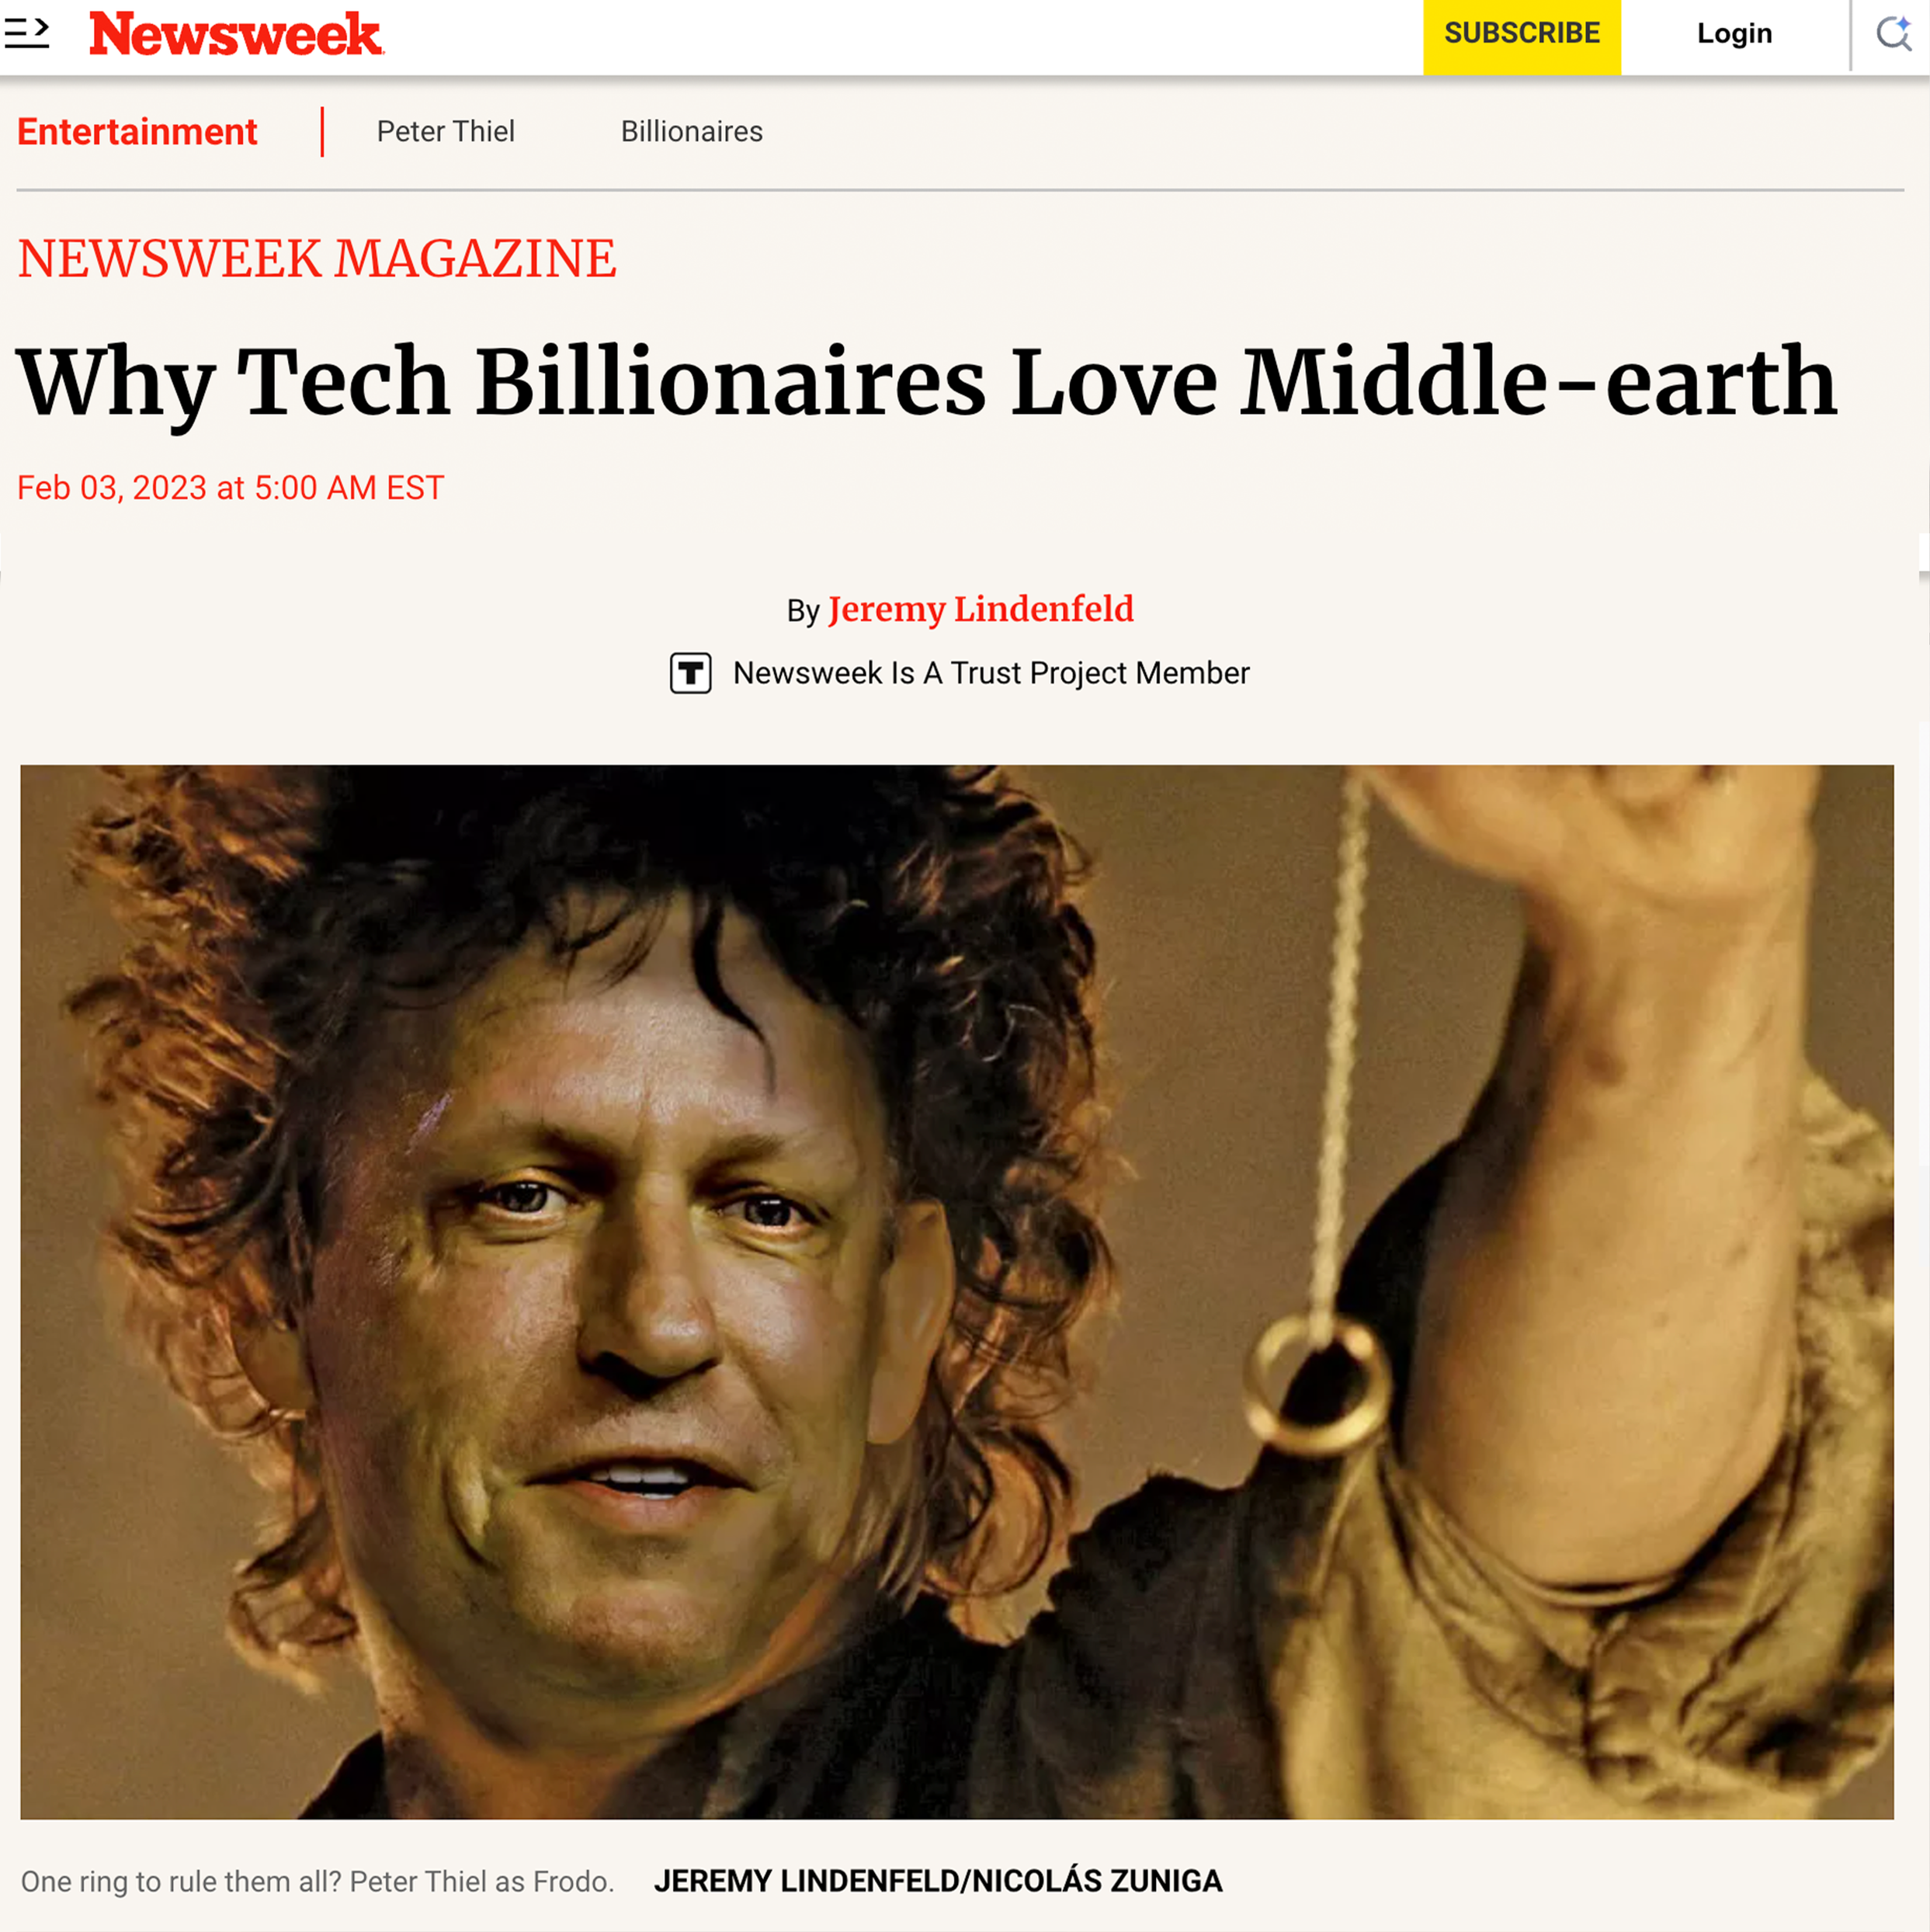Select the Billionaires topic tag
This screenshot has width=1930, height=1932.
click(691, 132)
